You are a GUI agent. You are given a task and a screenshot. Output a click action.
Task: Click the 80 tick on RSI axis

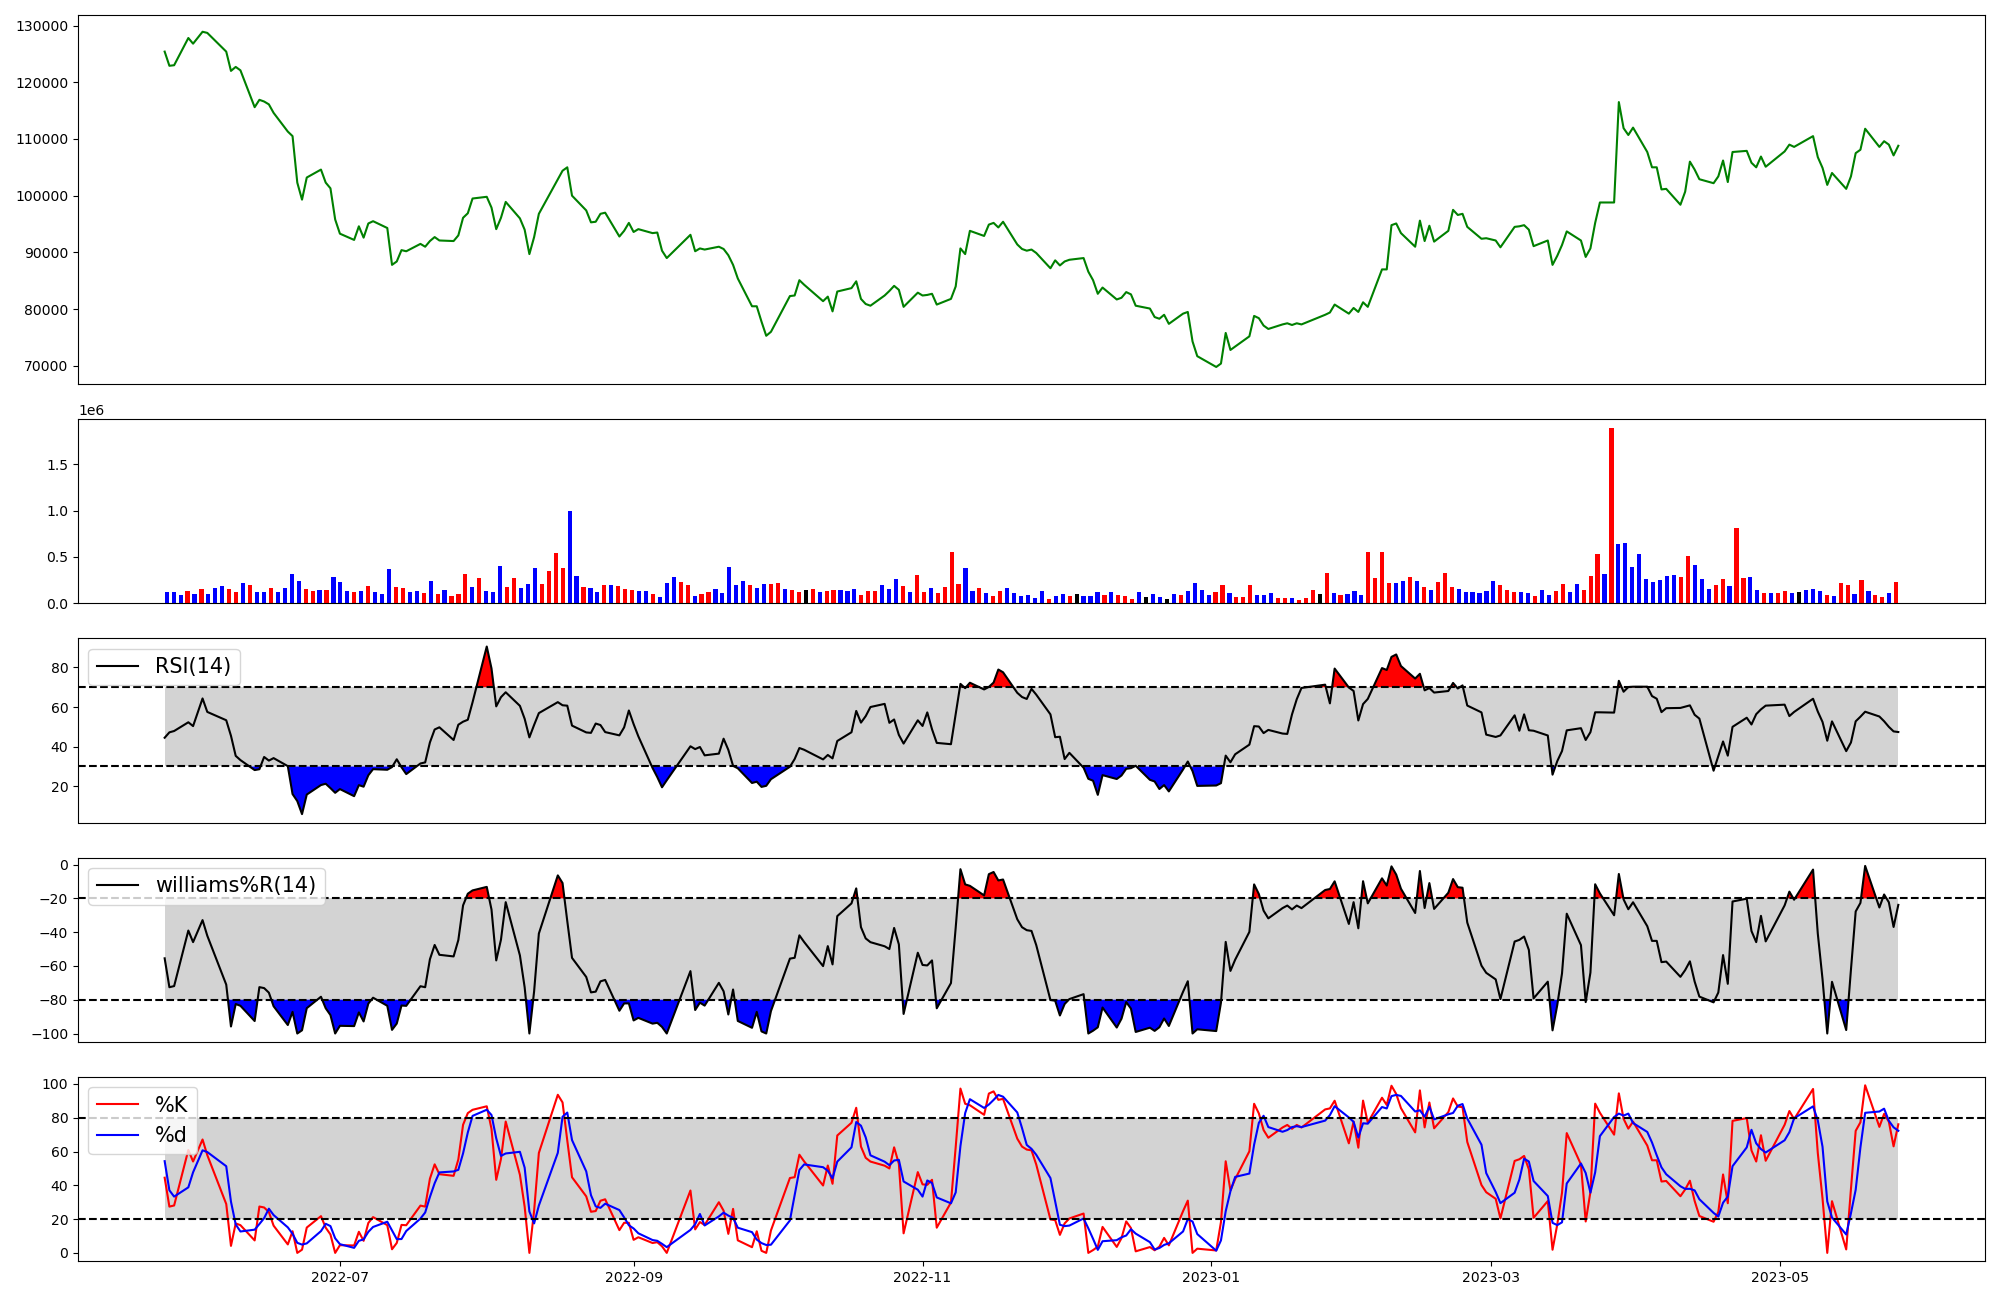[60, 668]
